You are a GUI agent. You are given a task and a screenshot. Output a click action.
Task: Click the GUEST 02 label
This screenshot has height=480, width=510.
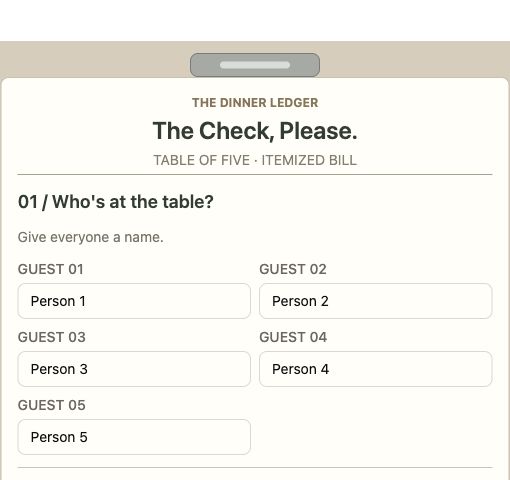pos(293,269)
